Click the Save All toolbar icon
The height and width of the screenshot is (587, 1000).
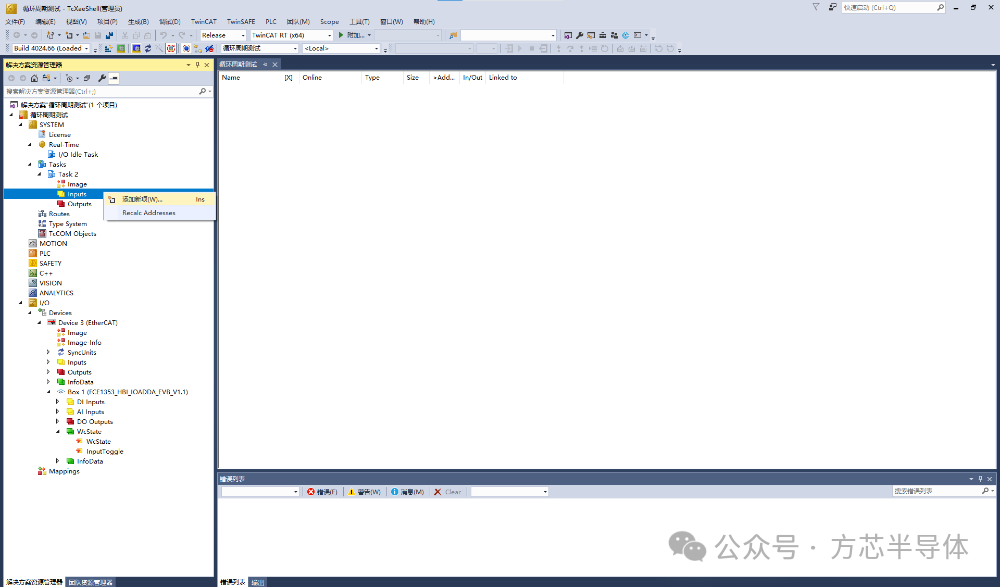click(x=109, y=35)
